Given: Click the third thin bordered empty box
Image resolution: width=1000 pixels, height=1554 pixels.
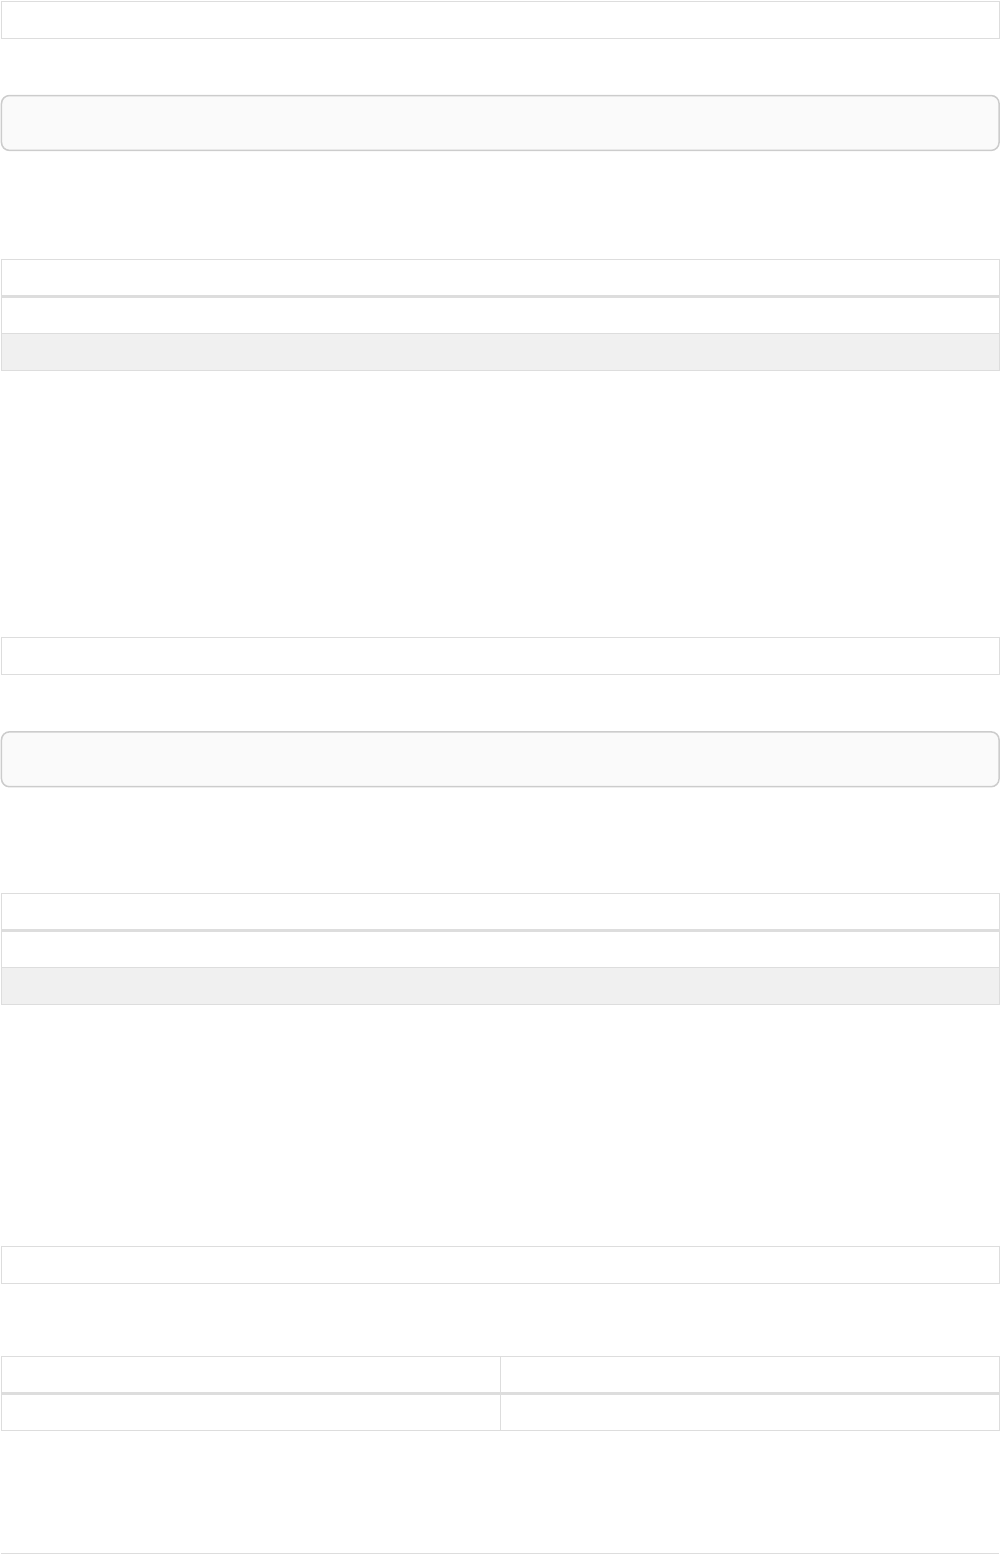Looking at the screenshot, I should pos(500,1265).
